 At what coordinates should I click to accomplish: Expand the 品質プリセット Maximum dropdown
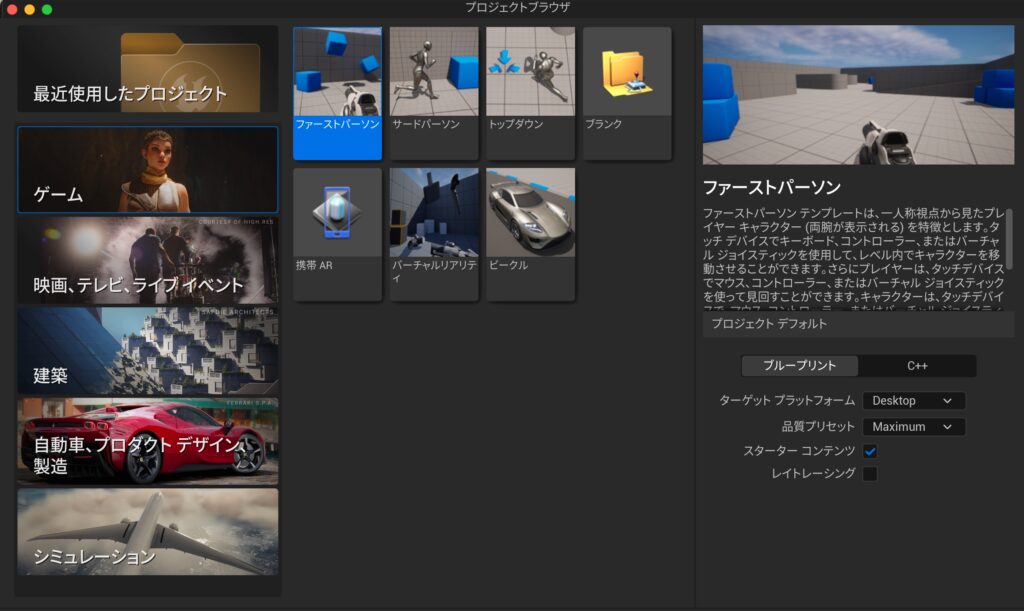913,427
